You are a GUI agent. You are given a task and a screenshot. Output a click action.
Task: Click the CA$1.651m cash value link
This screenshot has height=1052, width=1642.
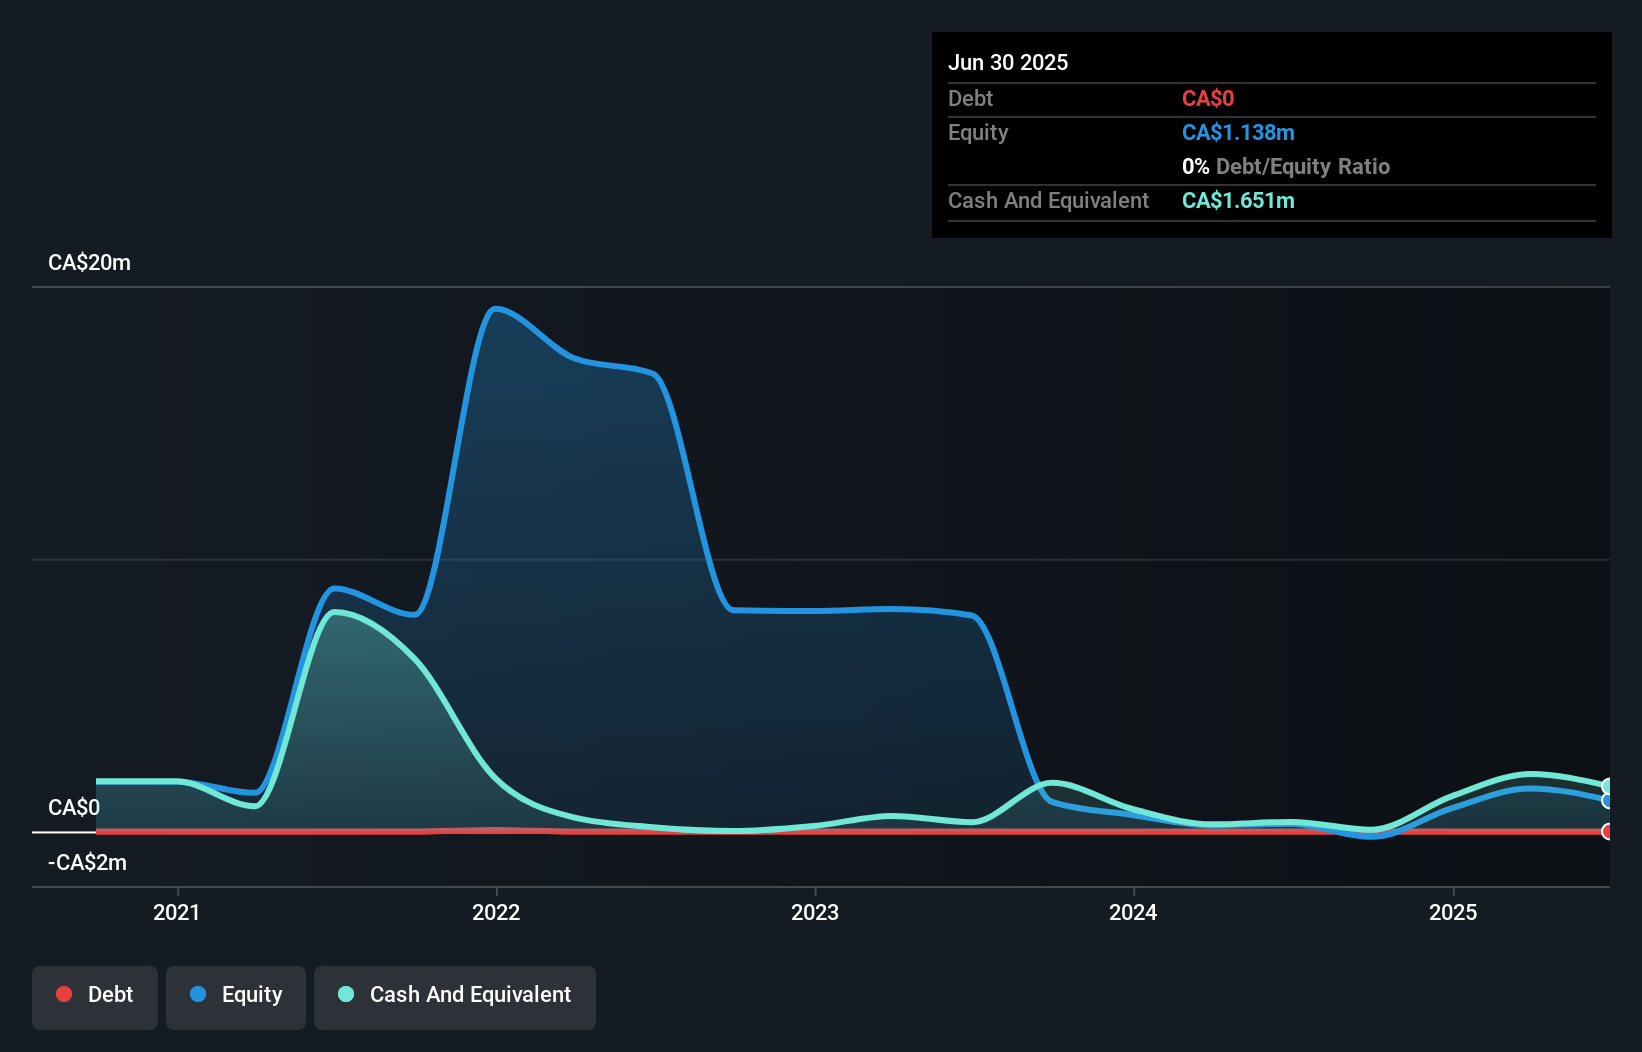click(1239, 200)
